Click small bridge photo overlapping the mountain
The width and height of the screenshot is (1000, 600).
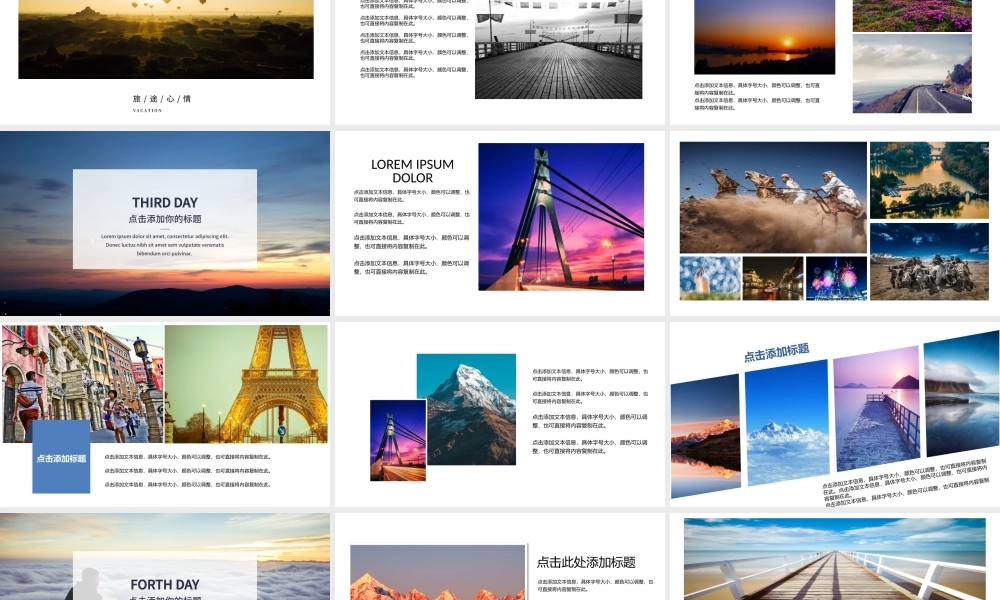point(397,440)
